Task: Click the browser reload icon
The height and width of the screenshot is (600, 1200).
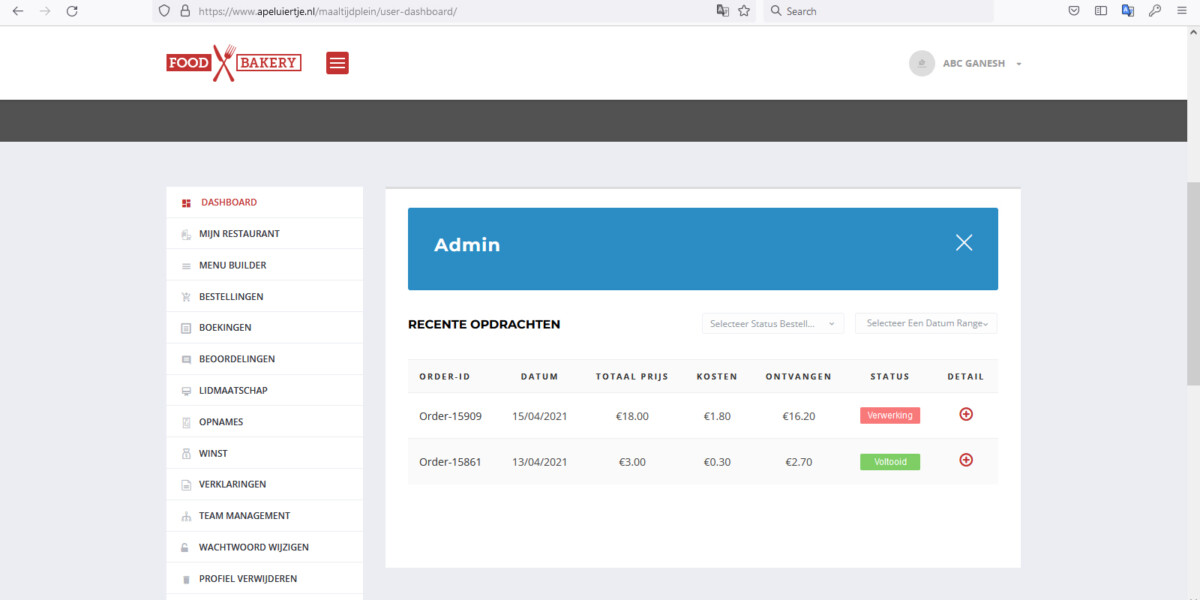Action: (x=72, y=11)
